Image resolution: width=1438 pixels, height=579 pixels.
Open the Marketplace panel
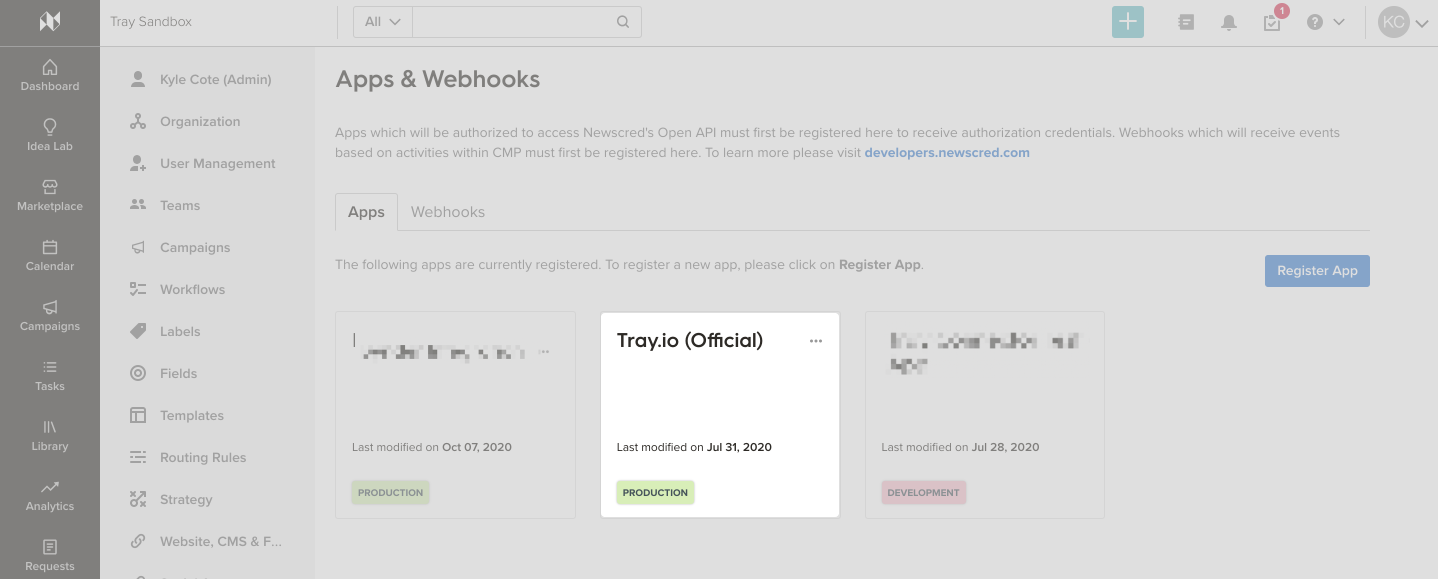[x=49, y=196]
